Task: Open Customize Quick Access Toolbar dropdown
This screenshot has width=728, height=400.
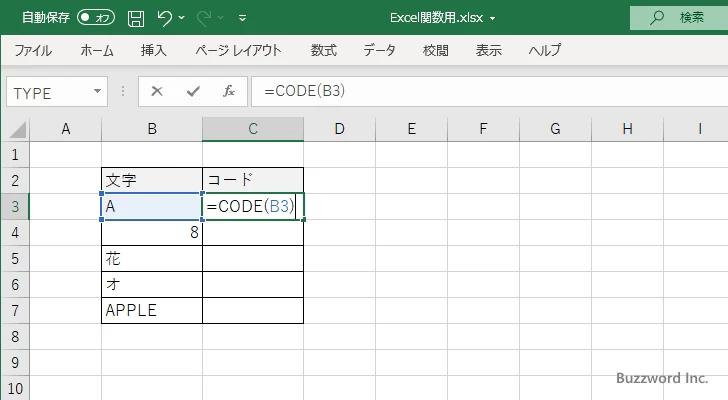Action: [x=242, y=18]
